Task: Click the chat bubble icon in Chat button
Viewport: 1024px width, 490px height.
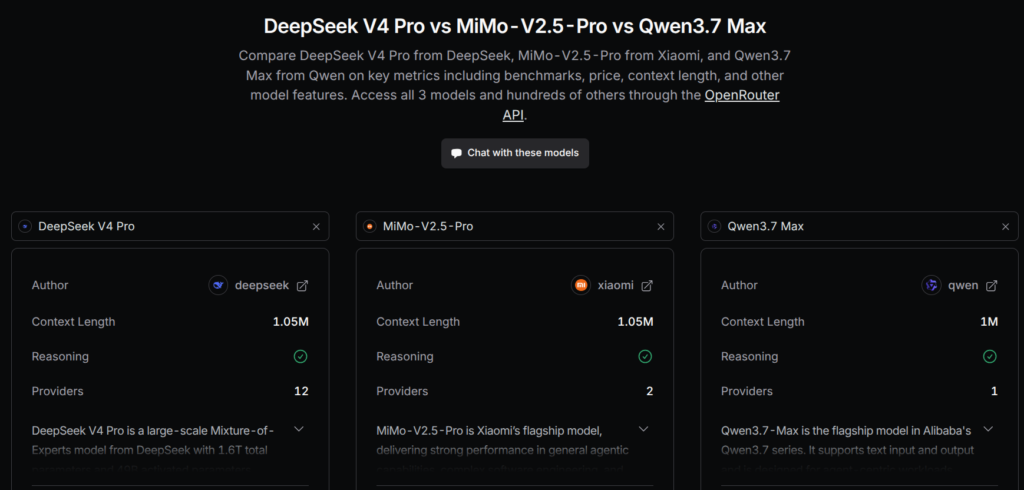Action: pyautogui.click(x=456, y=154)
